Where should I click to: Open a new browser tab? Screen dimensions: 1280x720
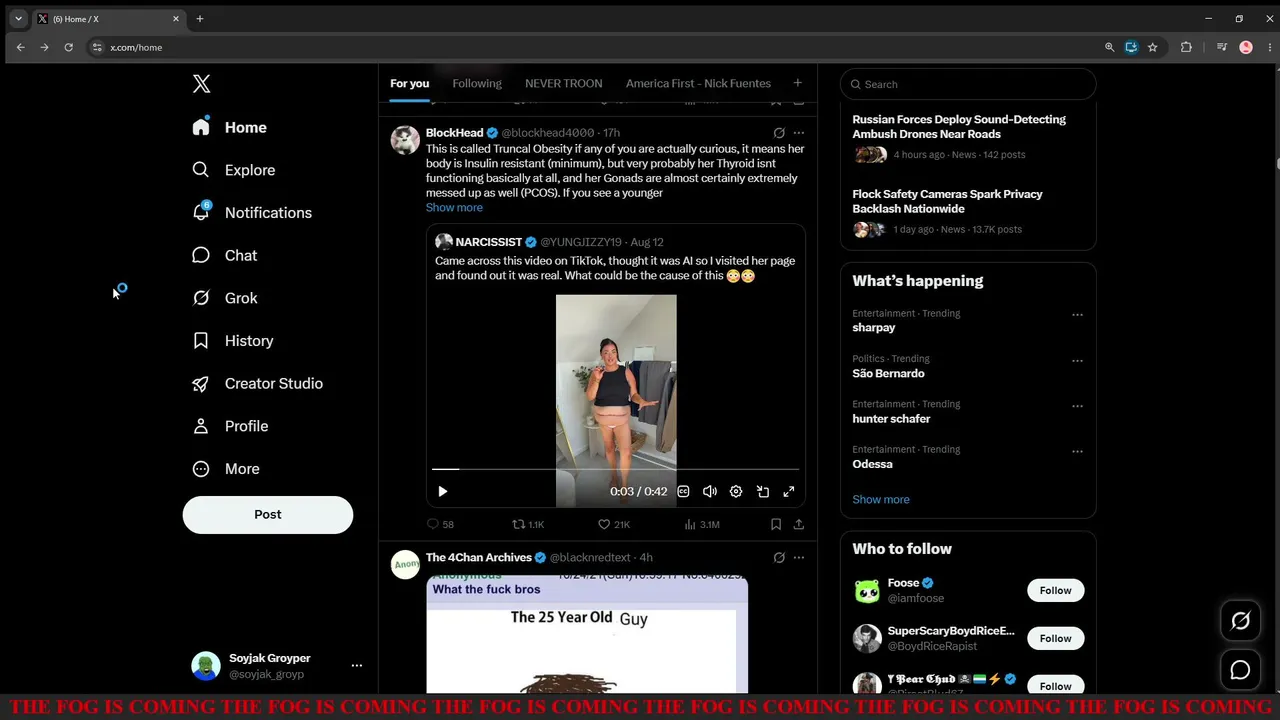click(199, 19)
